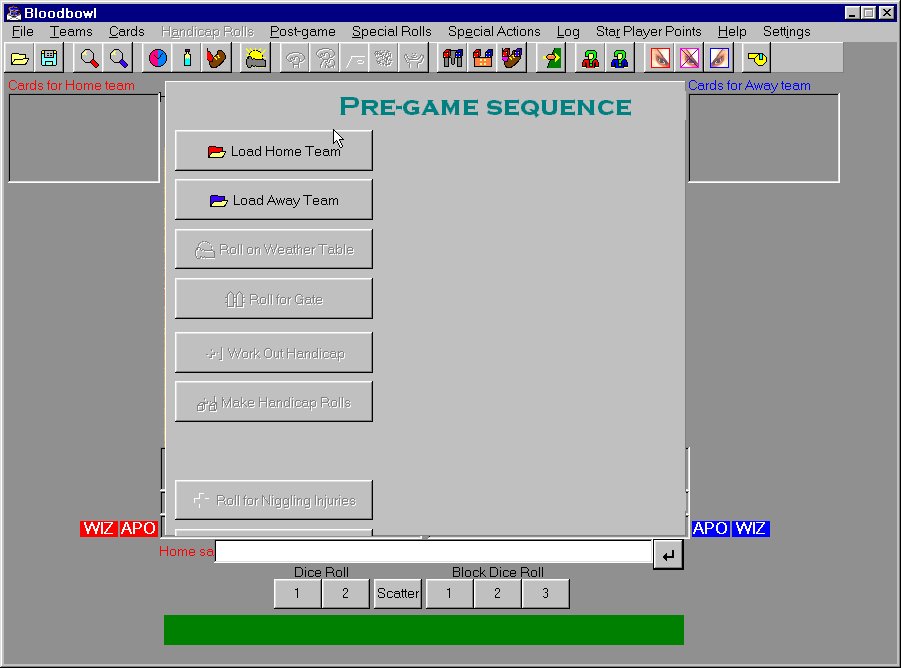Click Dice Roll button 2
This screenshot has height=668, width=901.
point(345,593)
